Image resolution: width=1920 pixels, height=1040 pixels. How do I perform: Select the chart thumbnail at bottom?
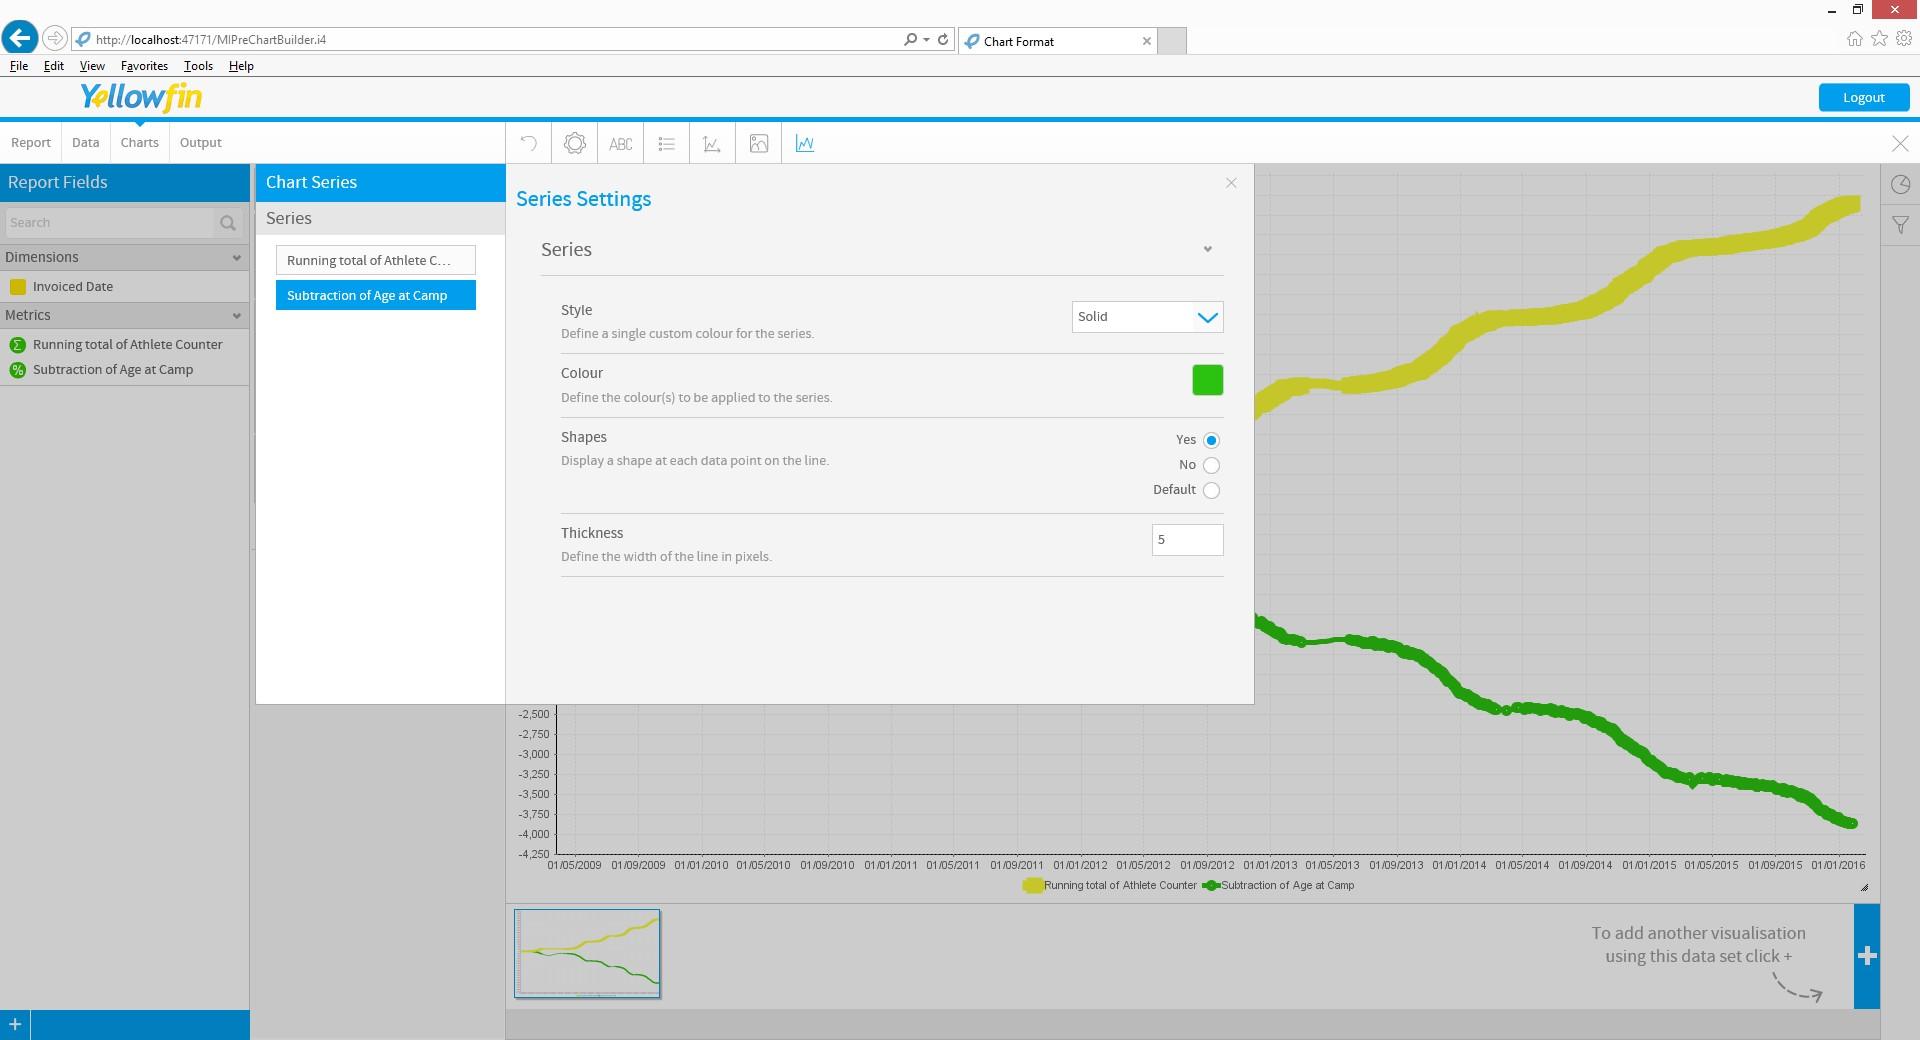point(587,953)
